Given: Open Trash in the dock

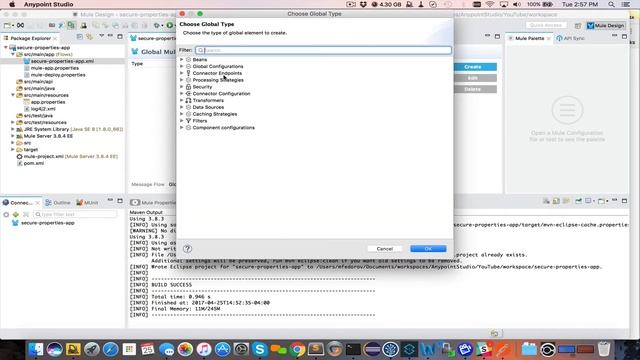Looking at the screenshot, I should (604, 349).
